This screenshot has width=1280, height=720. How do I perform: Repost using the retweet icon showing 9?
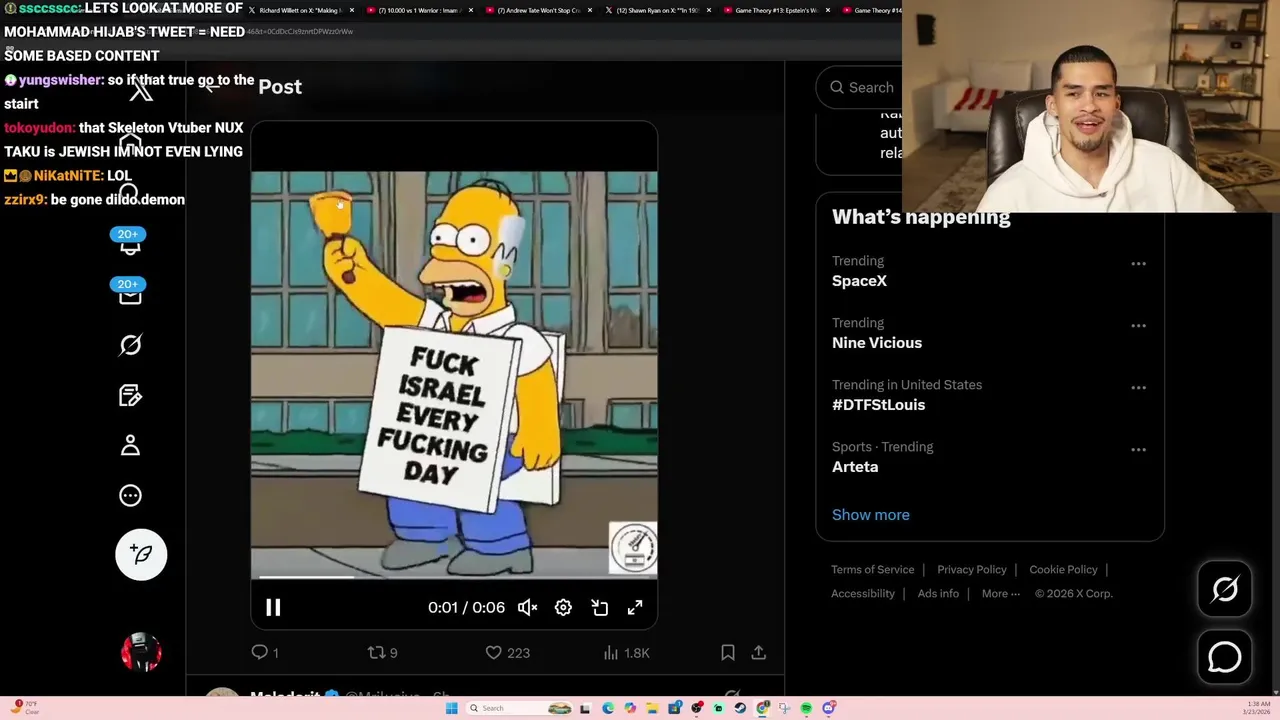coord(376,652)
